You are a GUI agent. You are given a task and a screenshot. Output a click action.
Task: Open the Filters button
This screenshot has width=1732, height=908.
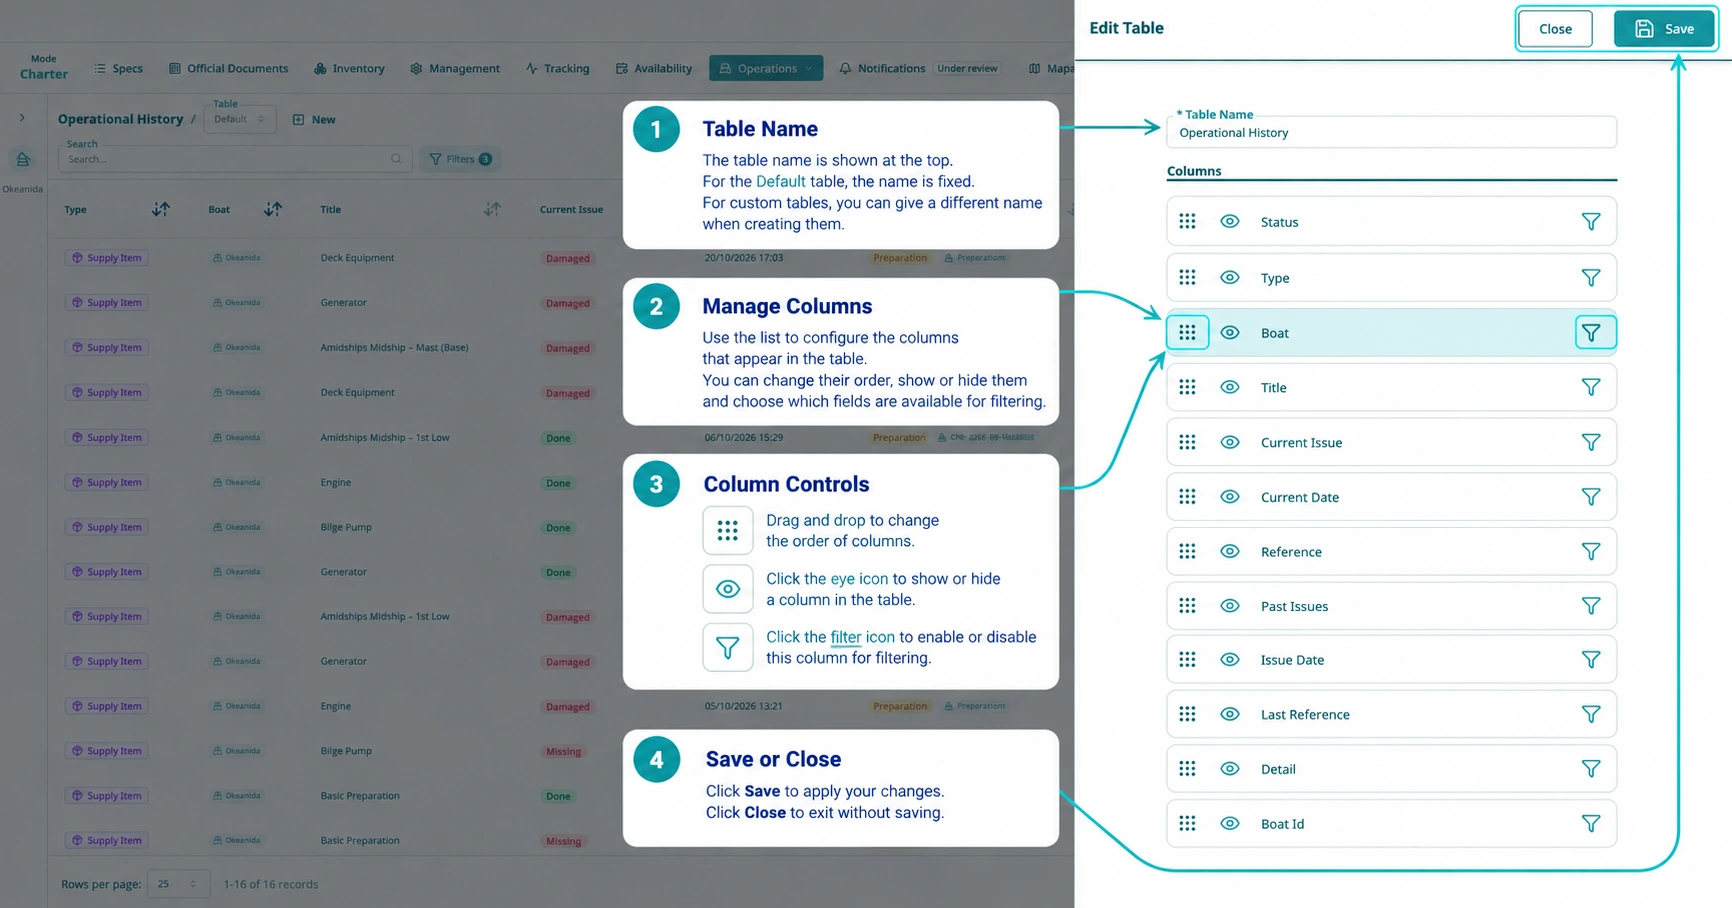click(460, 159)
